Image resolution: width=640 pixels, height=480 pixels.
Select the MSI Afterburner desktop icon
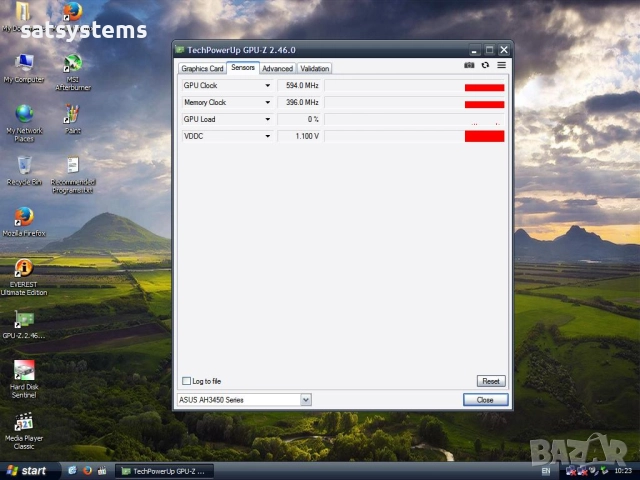pos(73,72)
